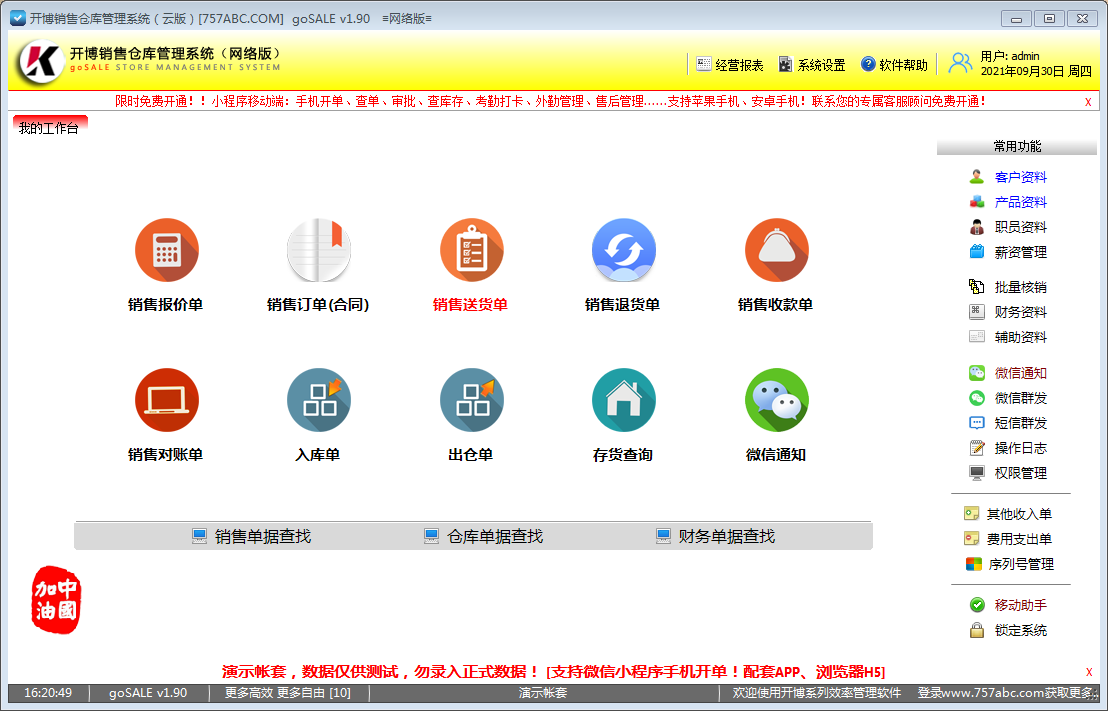Open the 系统设置 settings menu
This screenshot has width=1108, height=711.
pyautogui.click(x=820, y=63)
